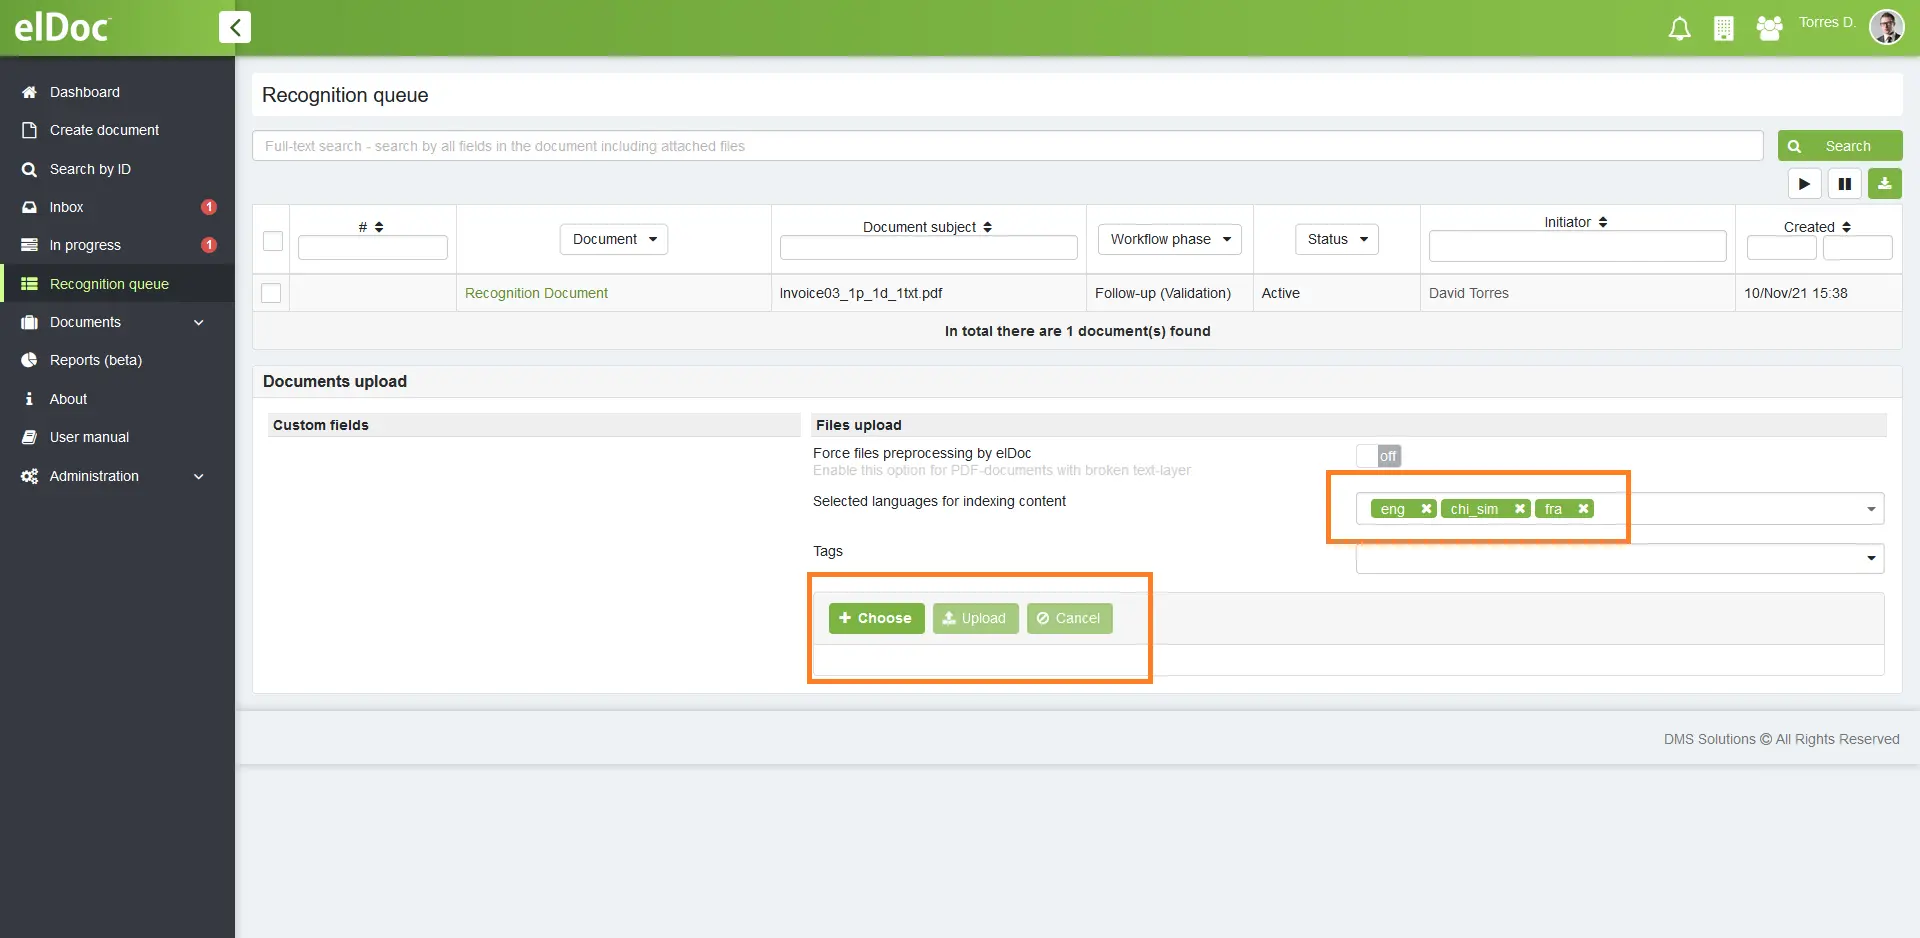Image resolution: width=1920 pixels, height=938 pixels.
Task: Click the notification bell icon
Action: point(1679,29)
